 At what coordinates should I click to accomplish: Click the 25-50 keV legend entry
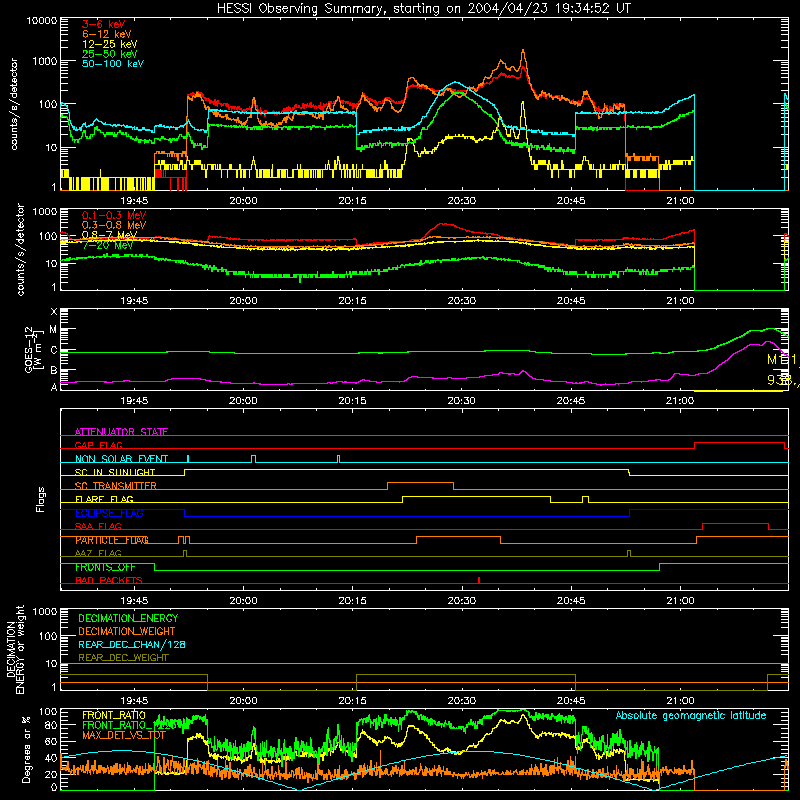[110, 54]
